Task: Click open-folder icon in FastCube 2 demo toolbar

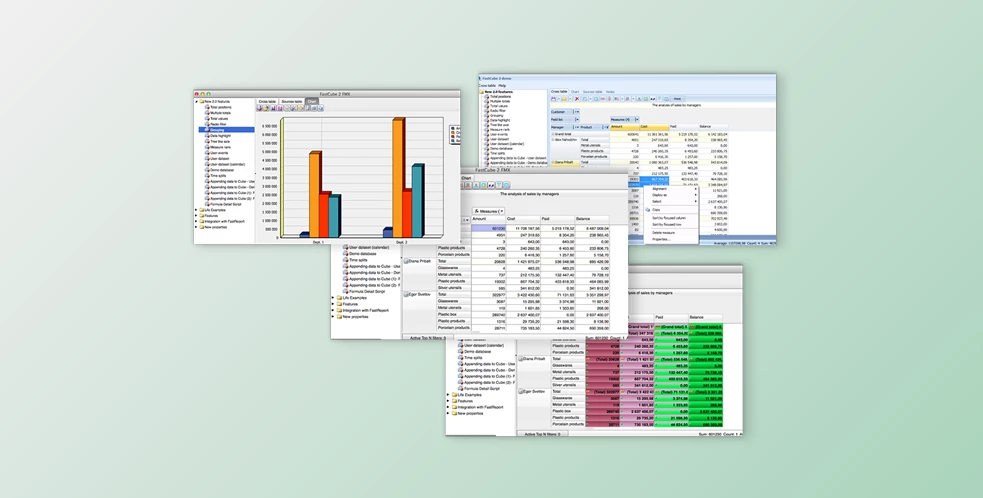Action: (564, 98)
